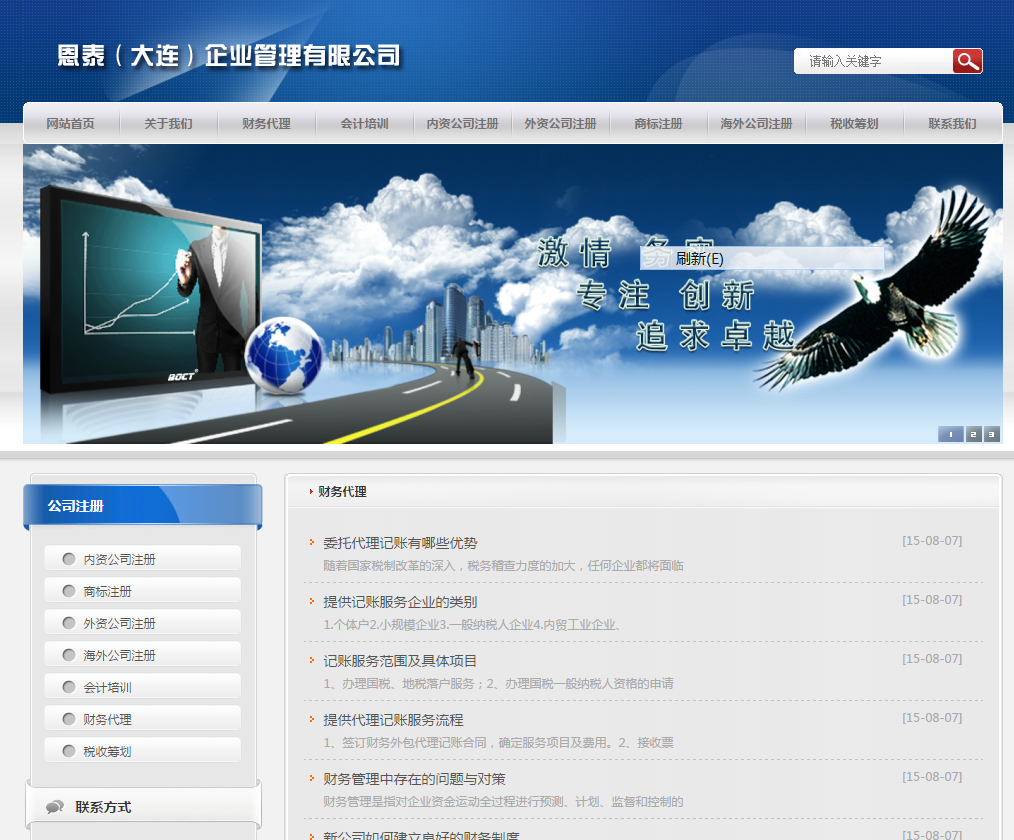Open article 提供记账服务企业的类别
1014x840 pixels.
pos(400,602)
